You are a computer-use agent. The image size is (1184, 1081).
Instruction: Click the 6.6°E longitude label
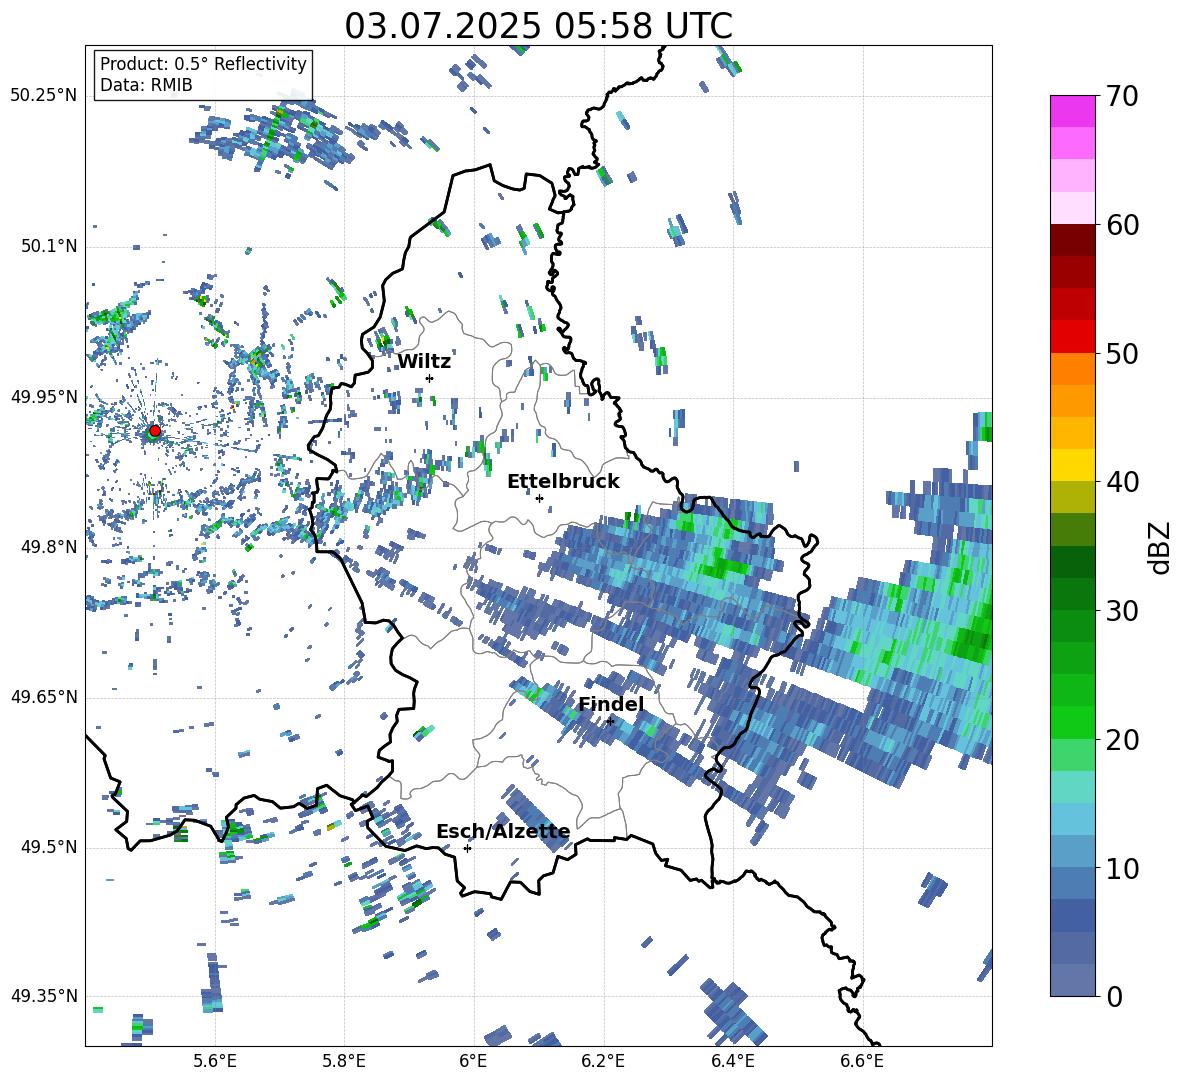pos(862,1061)
